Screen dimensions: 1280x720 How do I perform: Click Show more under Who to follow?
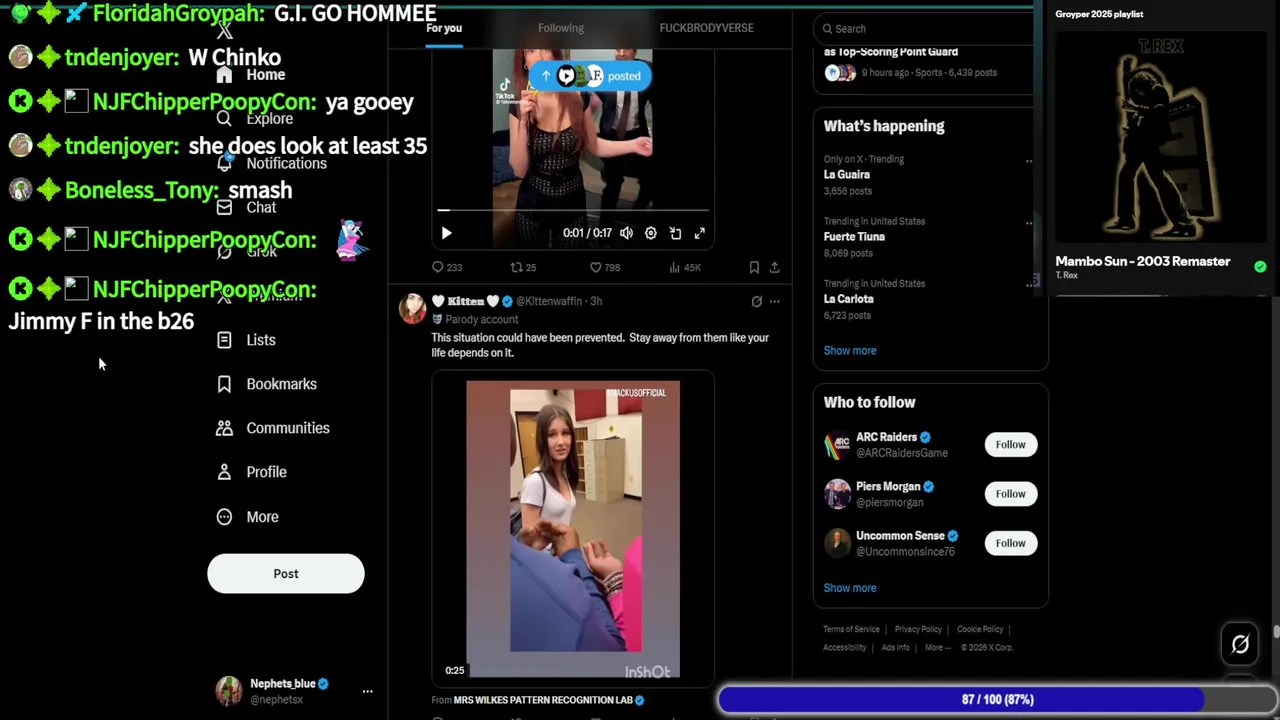pos(850,588)
